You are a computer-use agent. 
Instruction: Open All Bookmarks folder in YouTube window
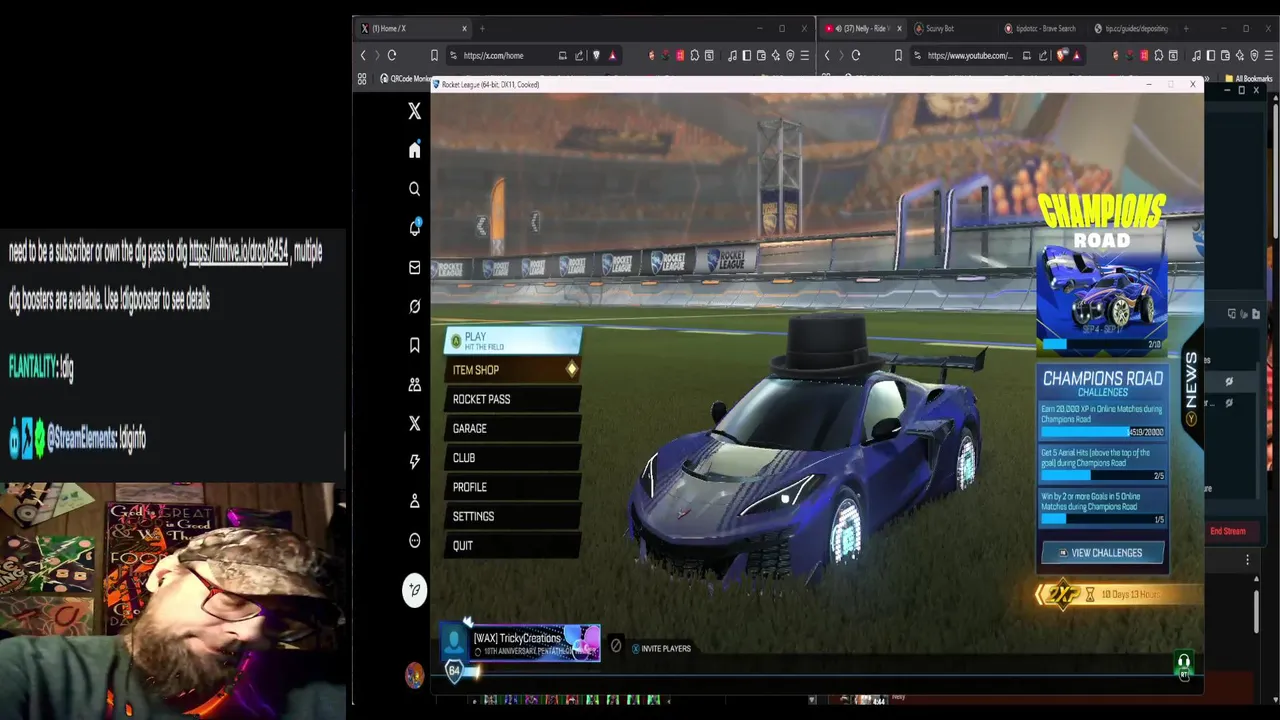click(x=1248, y=78)
